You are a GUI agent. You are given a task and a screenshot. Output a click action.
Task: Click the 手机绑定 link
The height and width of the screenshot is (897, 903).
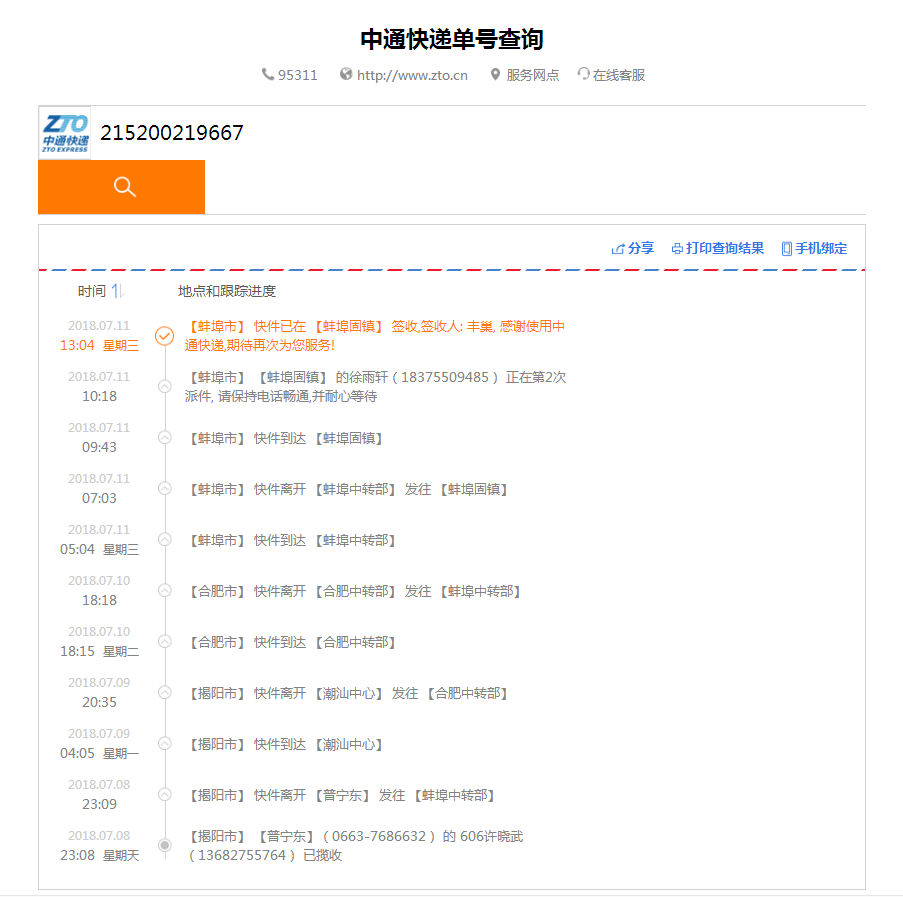821,248
